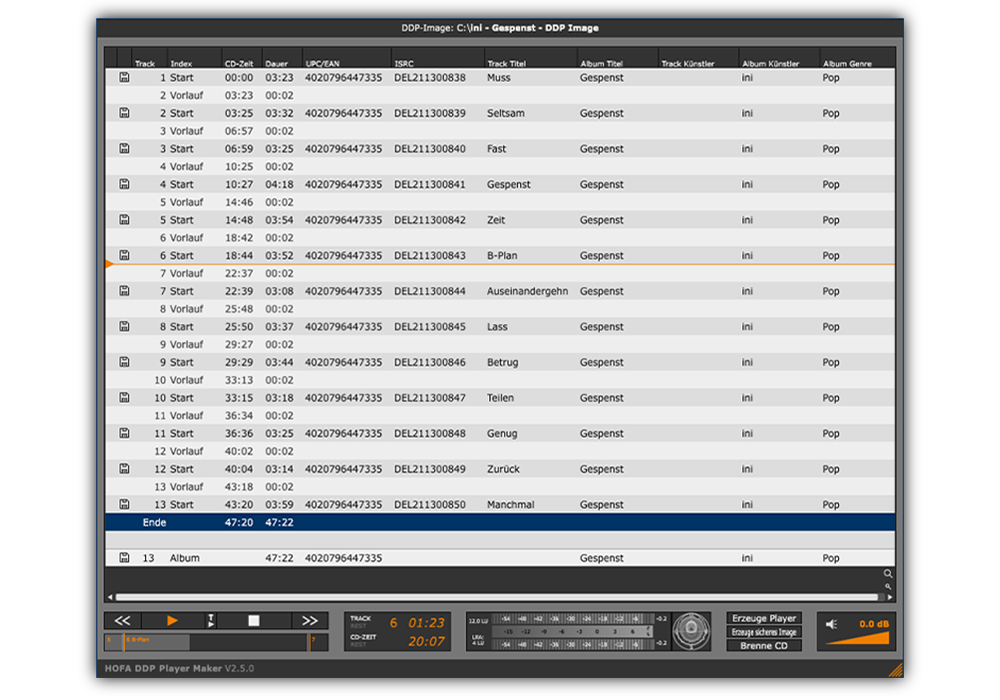Click the Dauer value 04:18
This screenshot has width=1000, height=700.
coord(279,184)
